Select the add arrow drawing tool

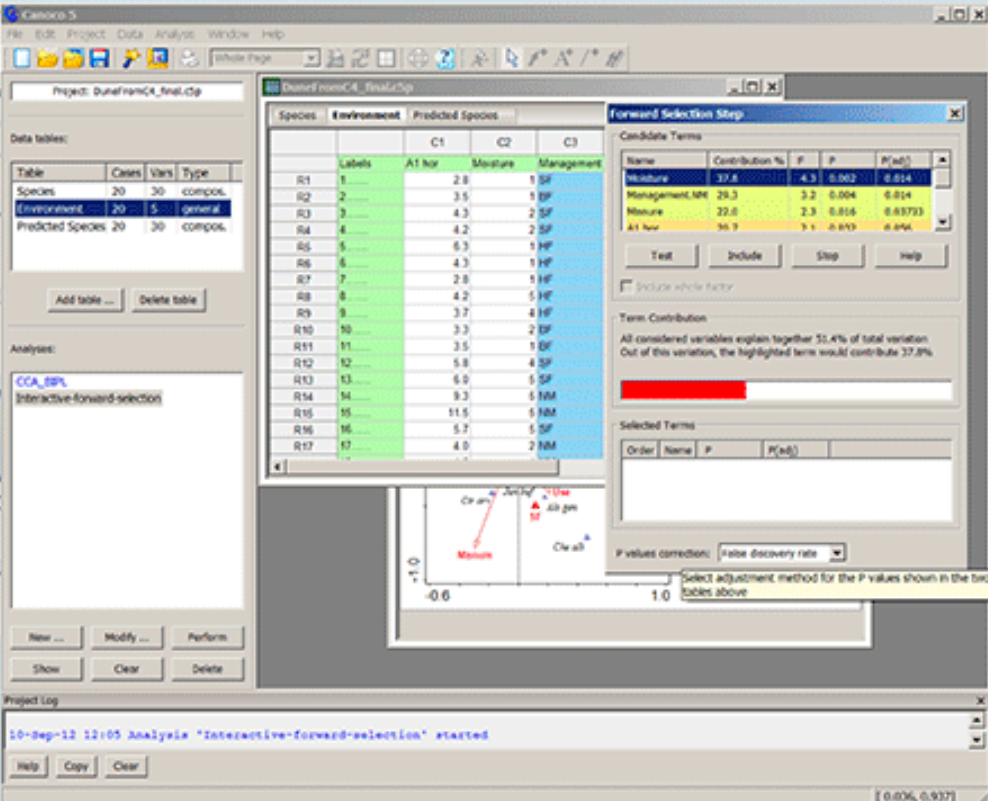coord(537,58)
